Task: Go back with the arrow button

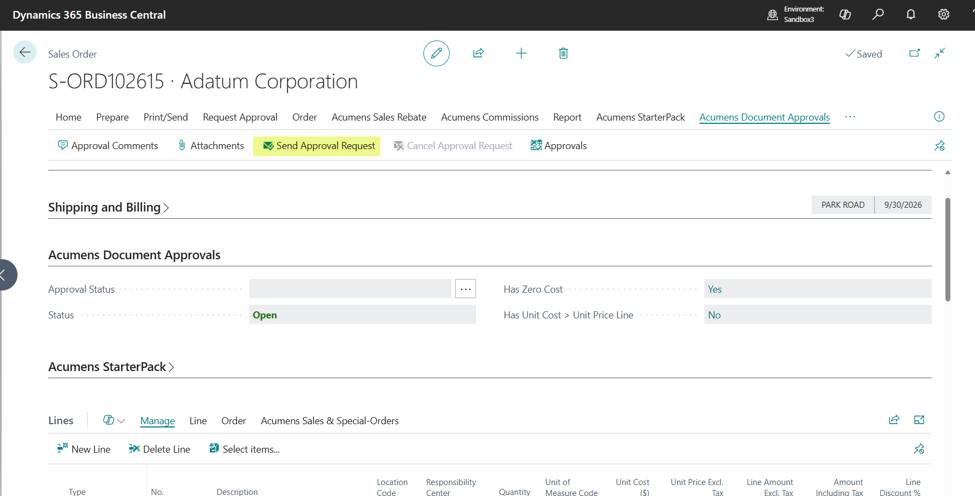Action: 25,53
